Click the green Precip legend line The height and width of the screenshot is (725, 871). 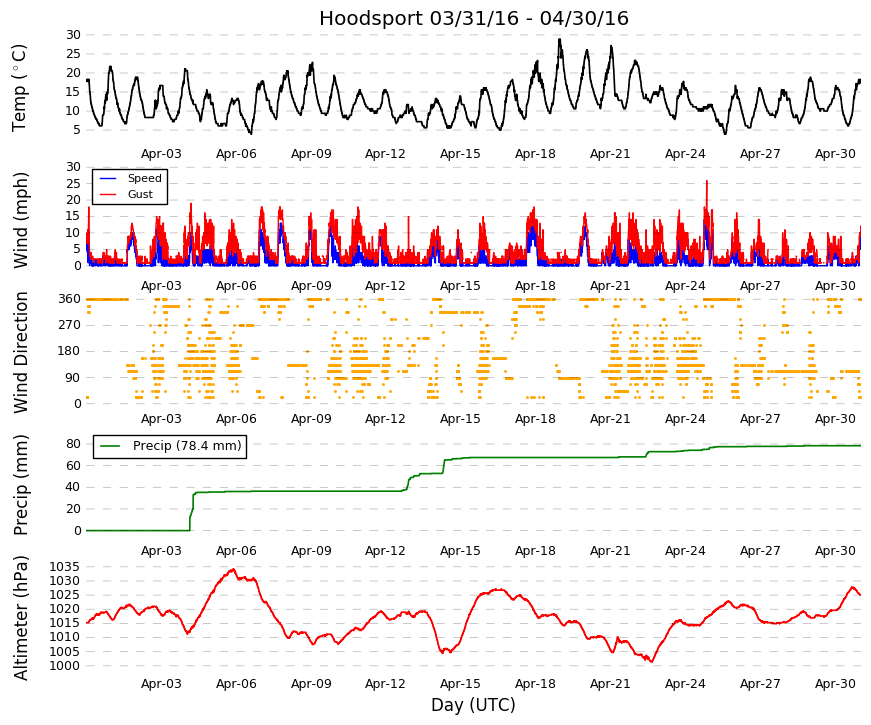(x=109, y=446)
